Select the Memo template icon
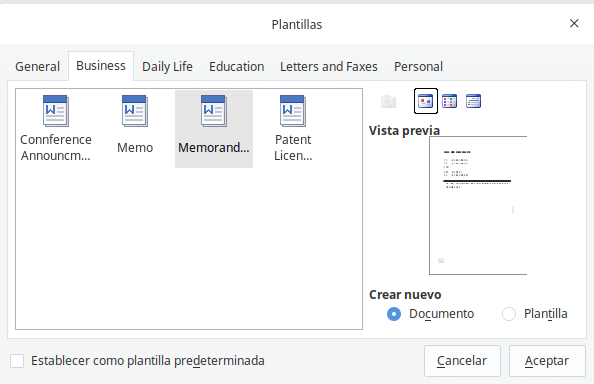 click(x=135, y=111)
